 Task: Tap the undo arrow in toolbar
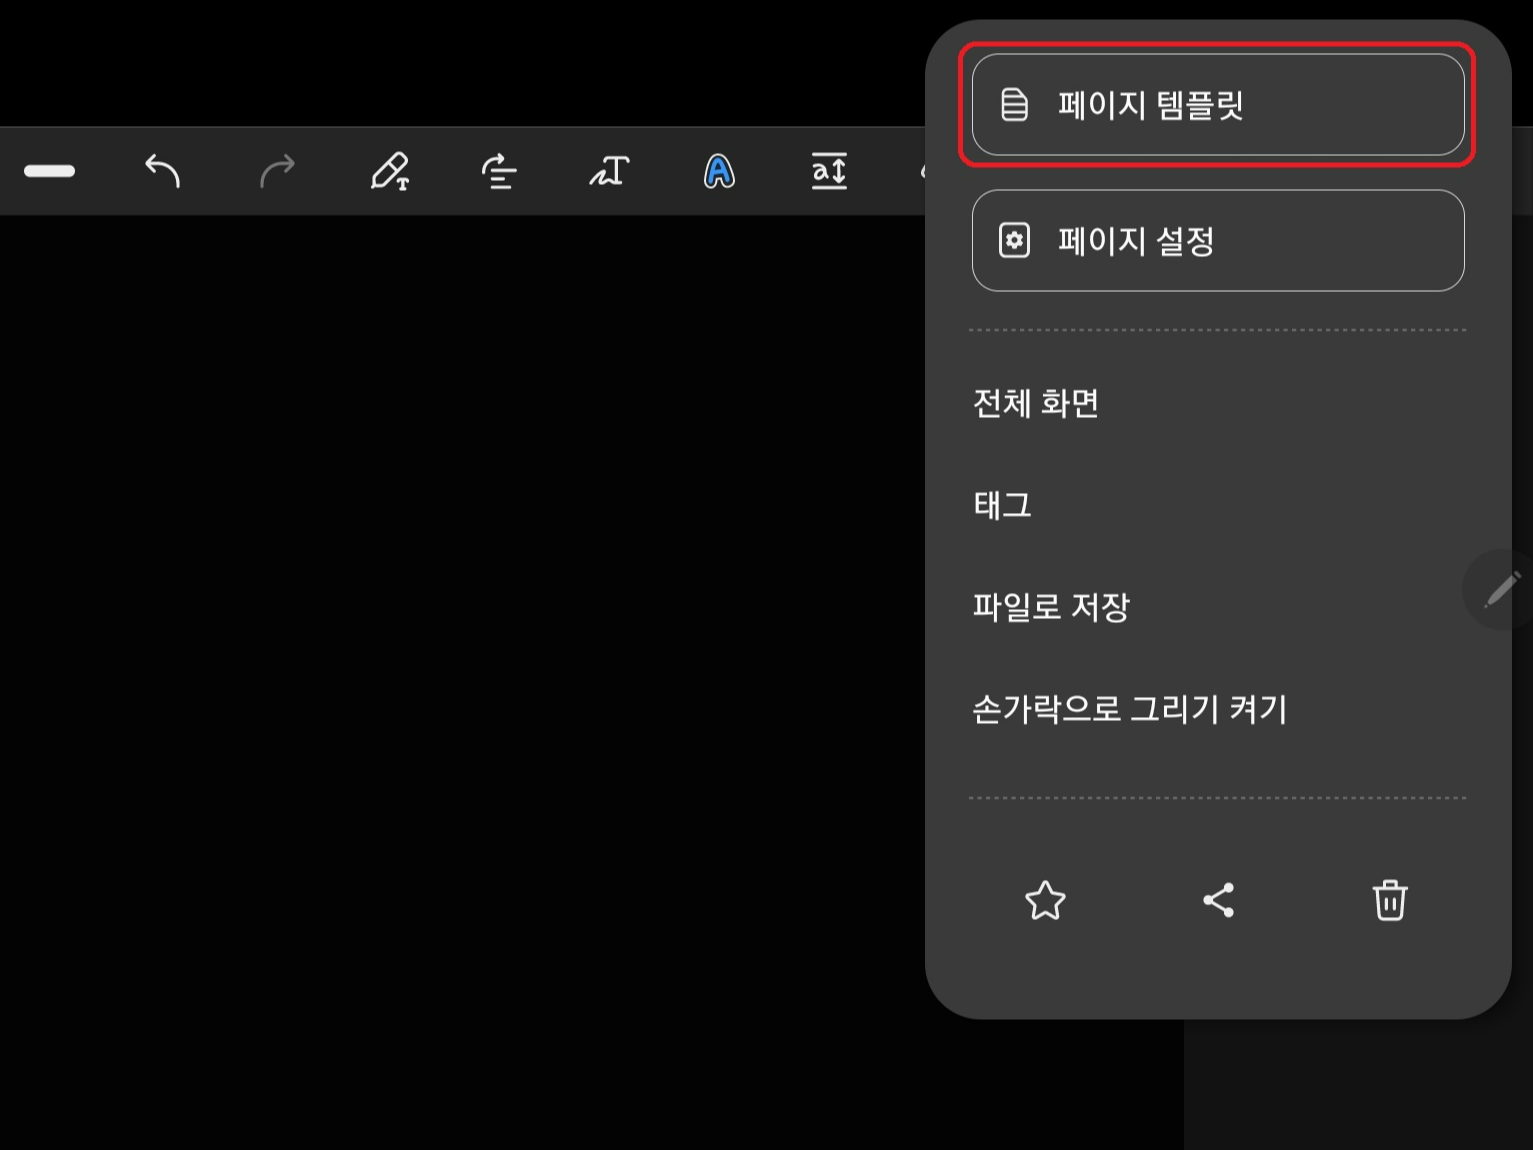tap(162, 171)
